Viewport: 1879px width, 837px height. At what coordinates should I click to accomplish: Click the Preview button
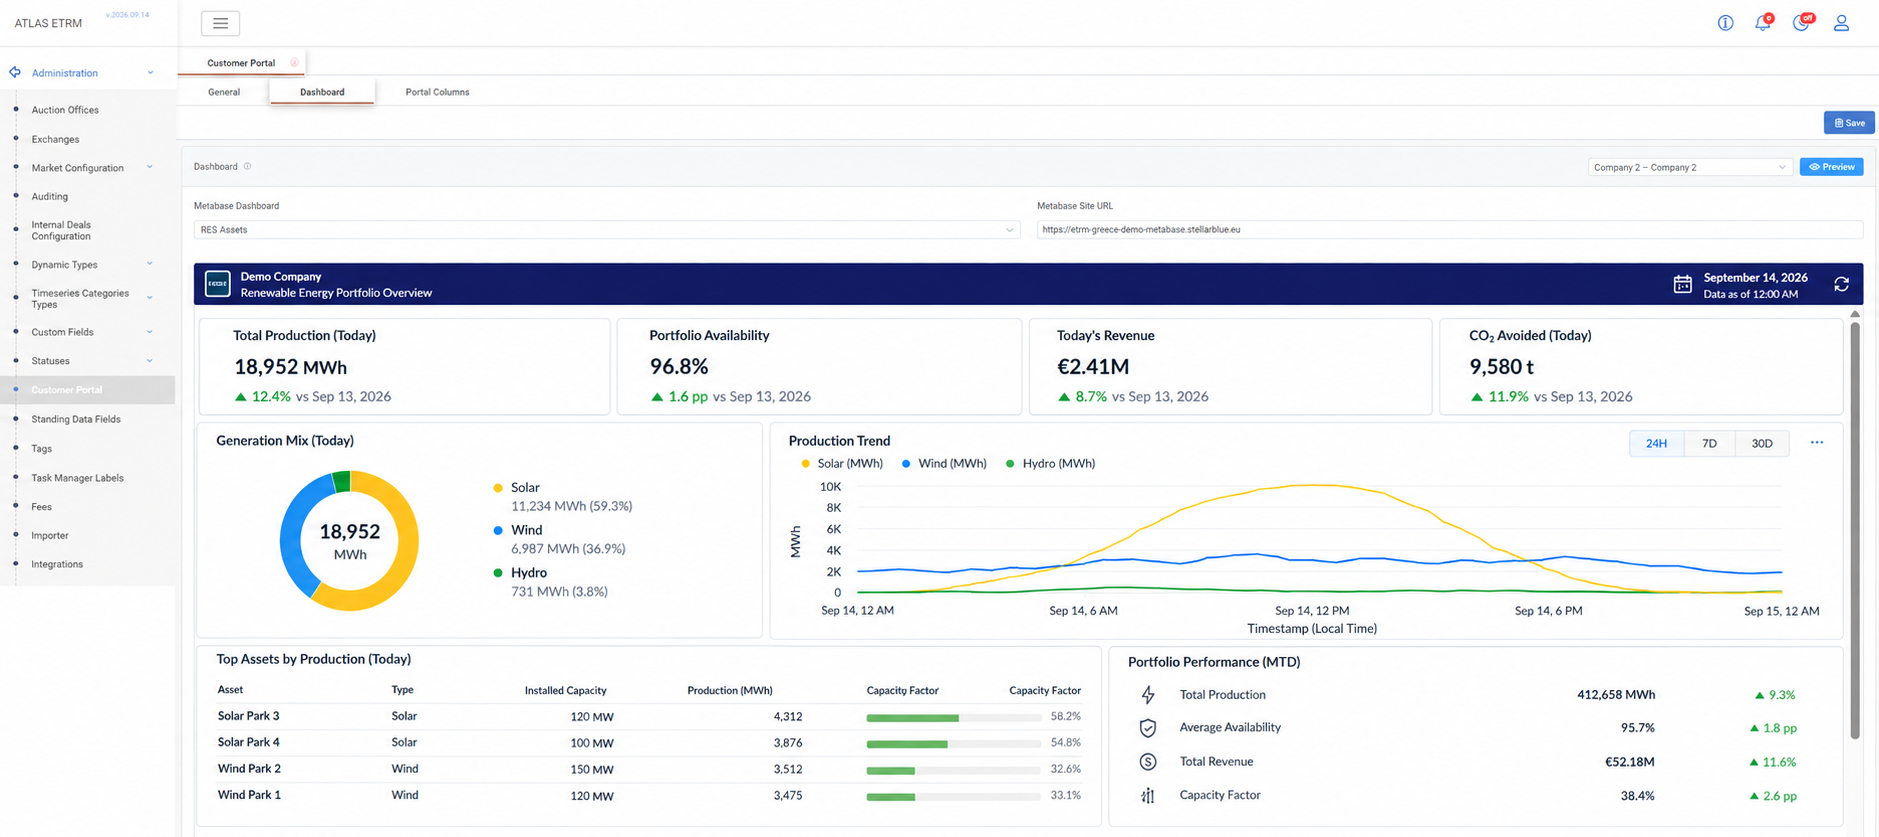point(1831,167)
